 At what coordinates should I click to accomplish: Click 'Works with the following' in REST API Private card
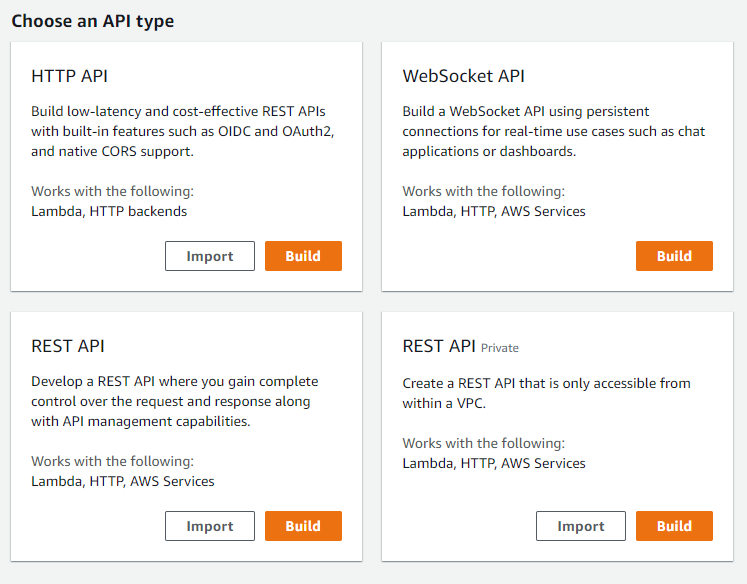483,443
